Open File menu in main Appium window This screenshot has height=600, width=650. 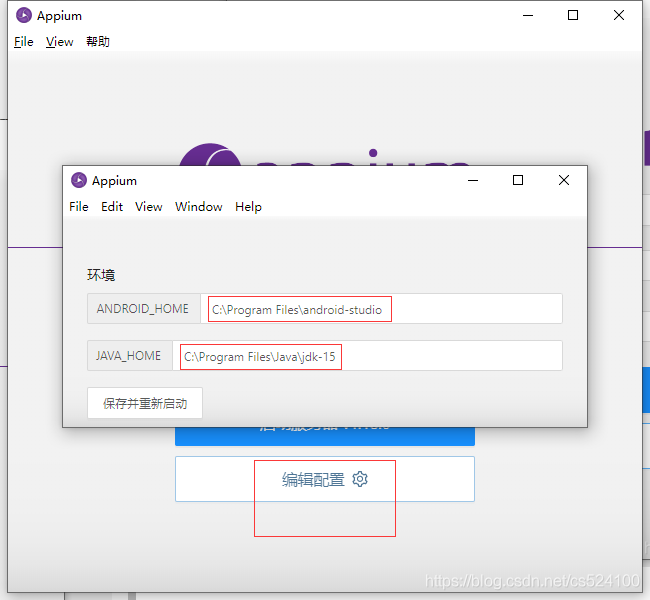pos(24,42)
